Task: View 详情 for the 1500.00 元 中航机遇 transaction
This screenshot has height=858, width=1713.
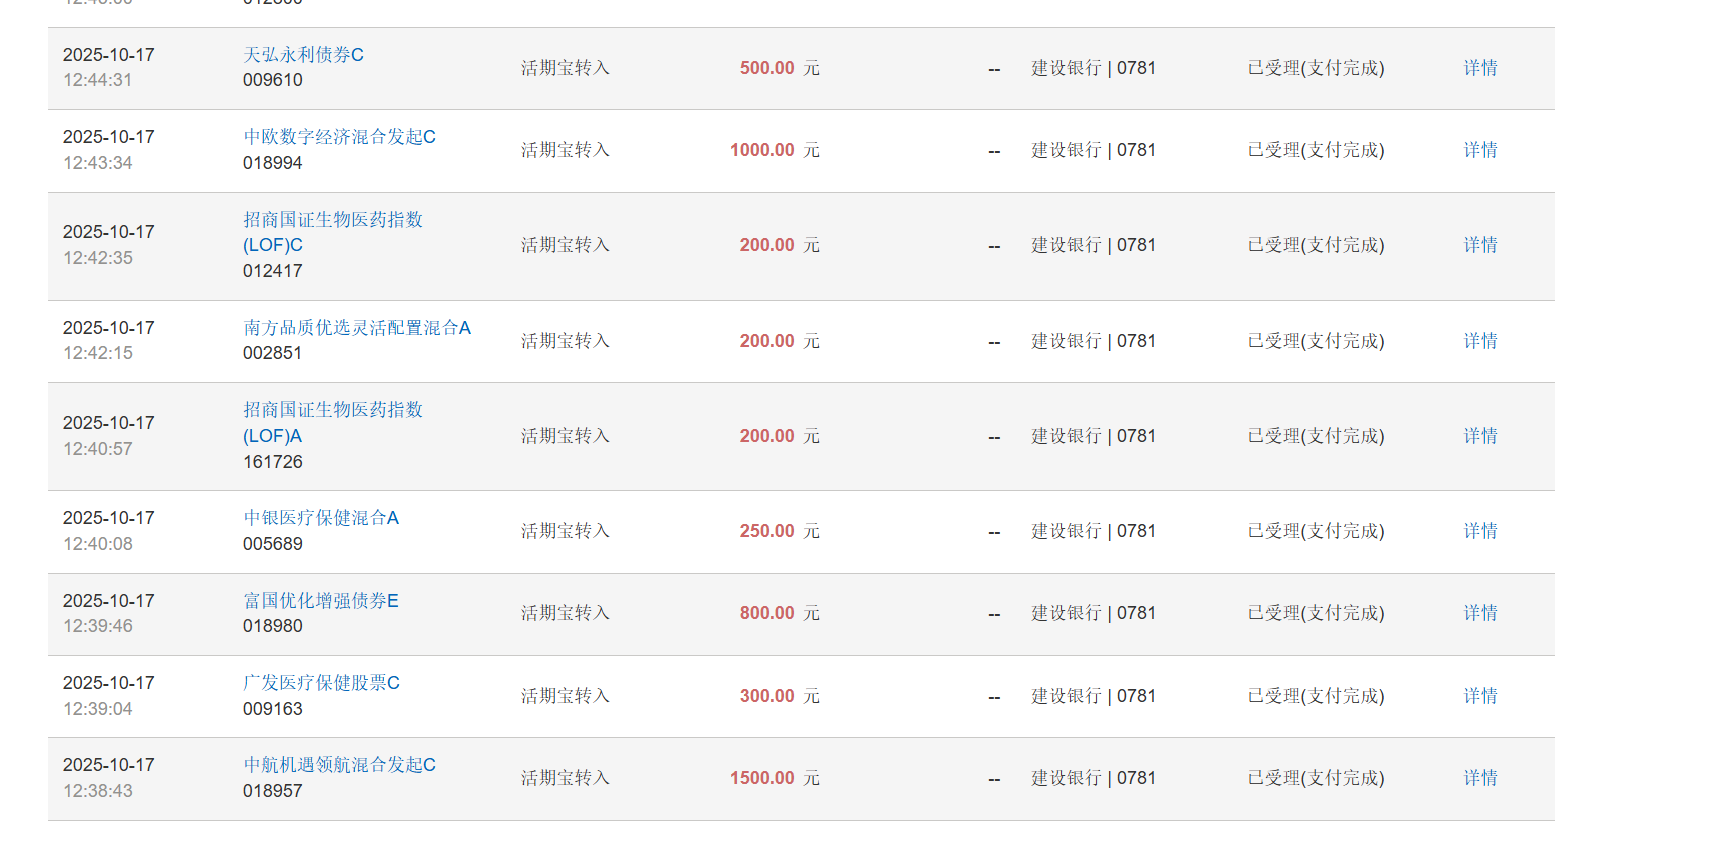Action: (1480, 778)
